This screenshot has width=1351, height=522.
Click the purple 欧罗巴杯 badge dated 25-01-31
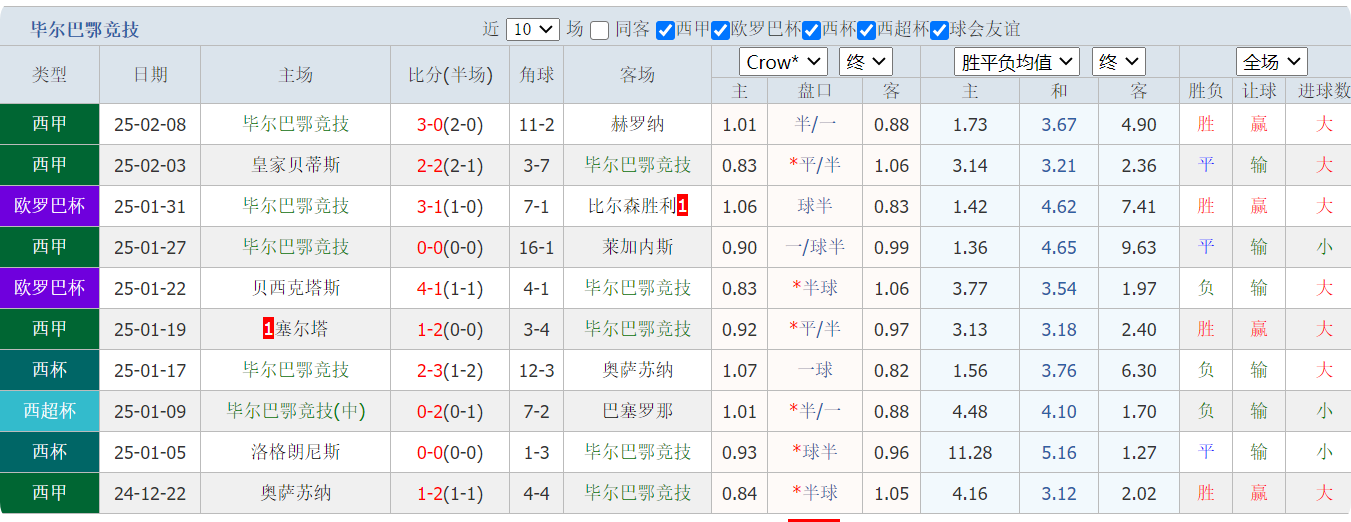(x=50, y=207)
